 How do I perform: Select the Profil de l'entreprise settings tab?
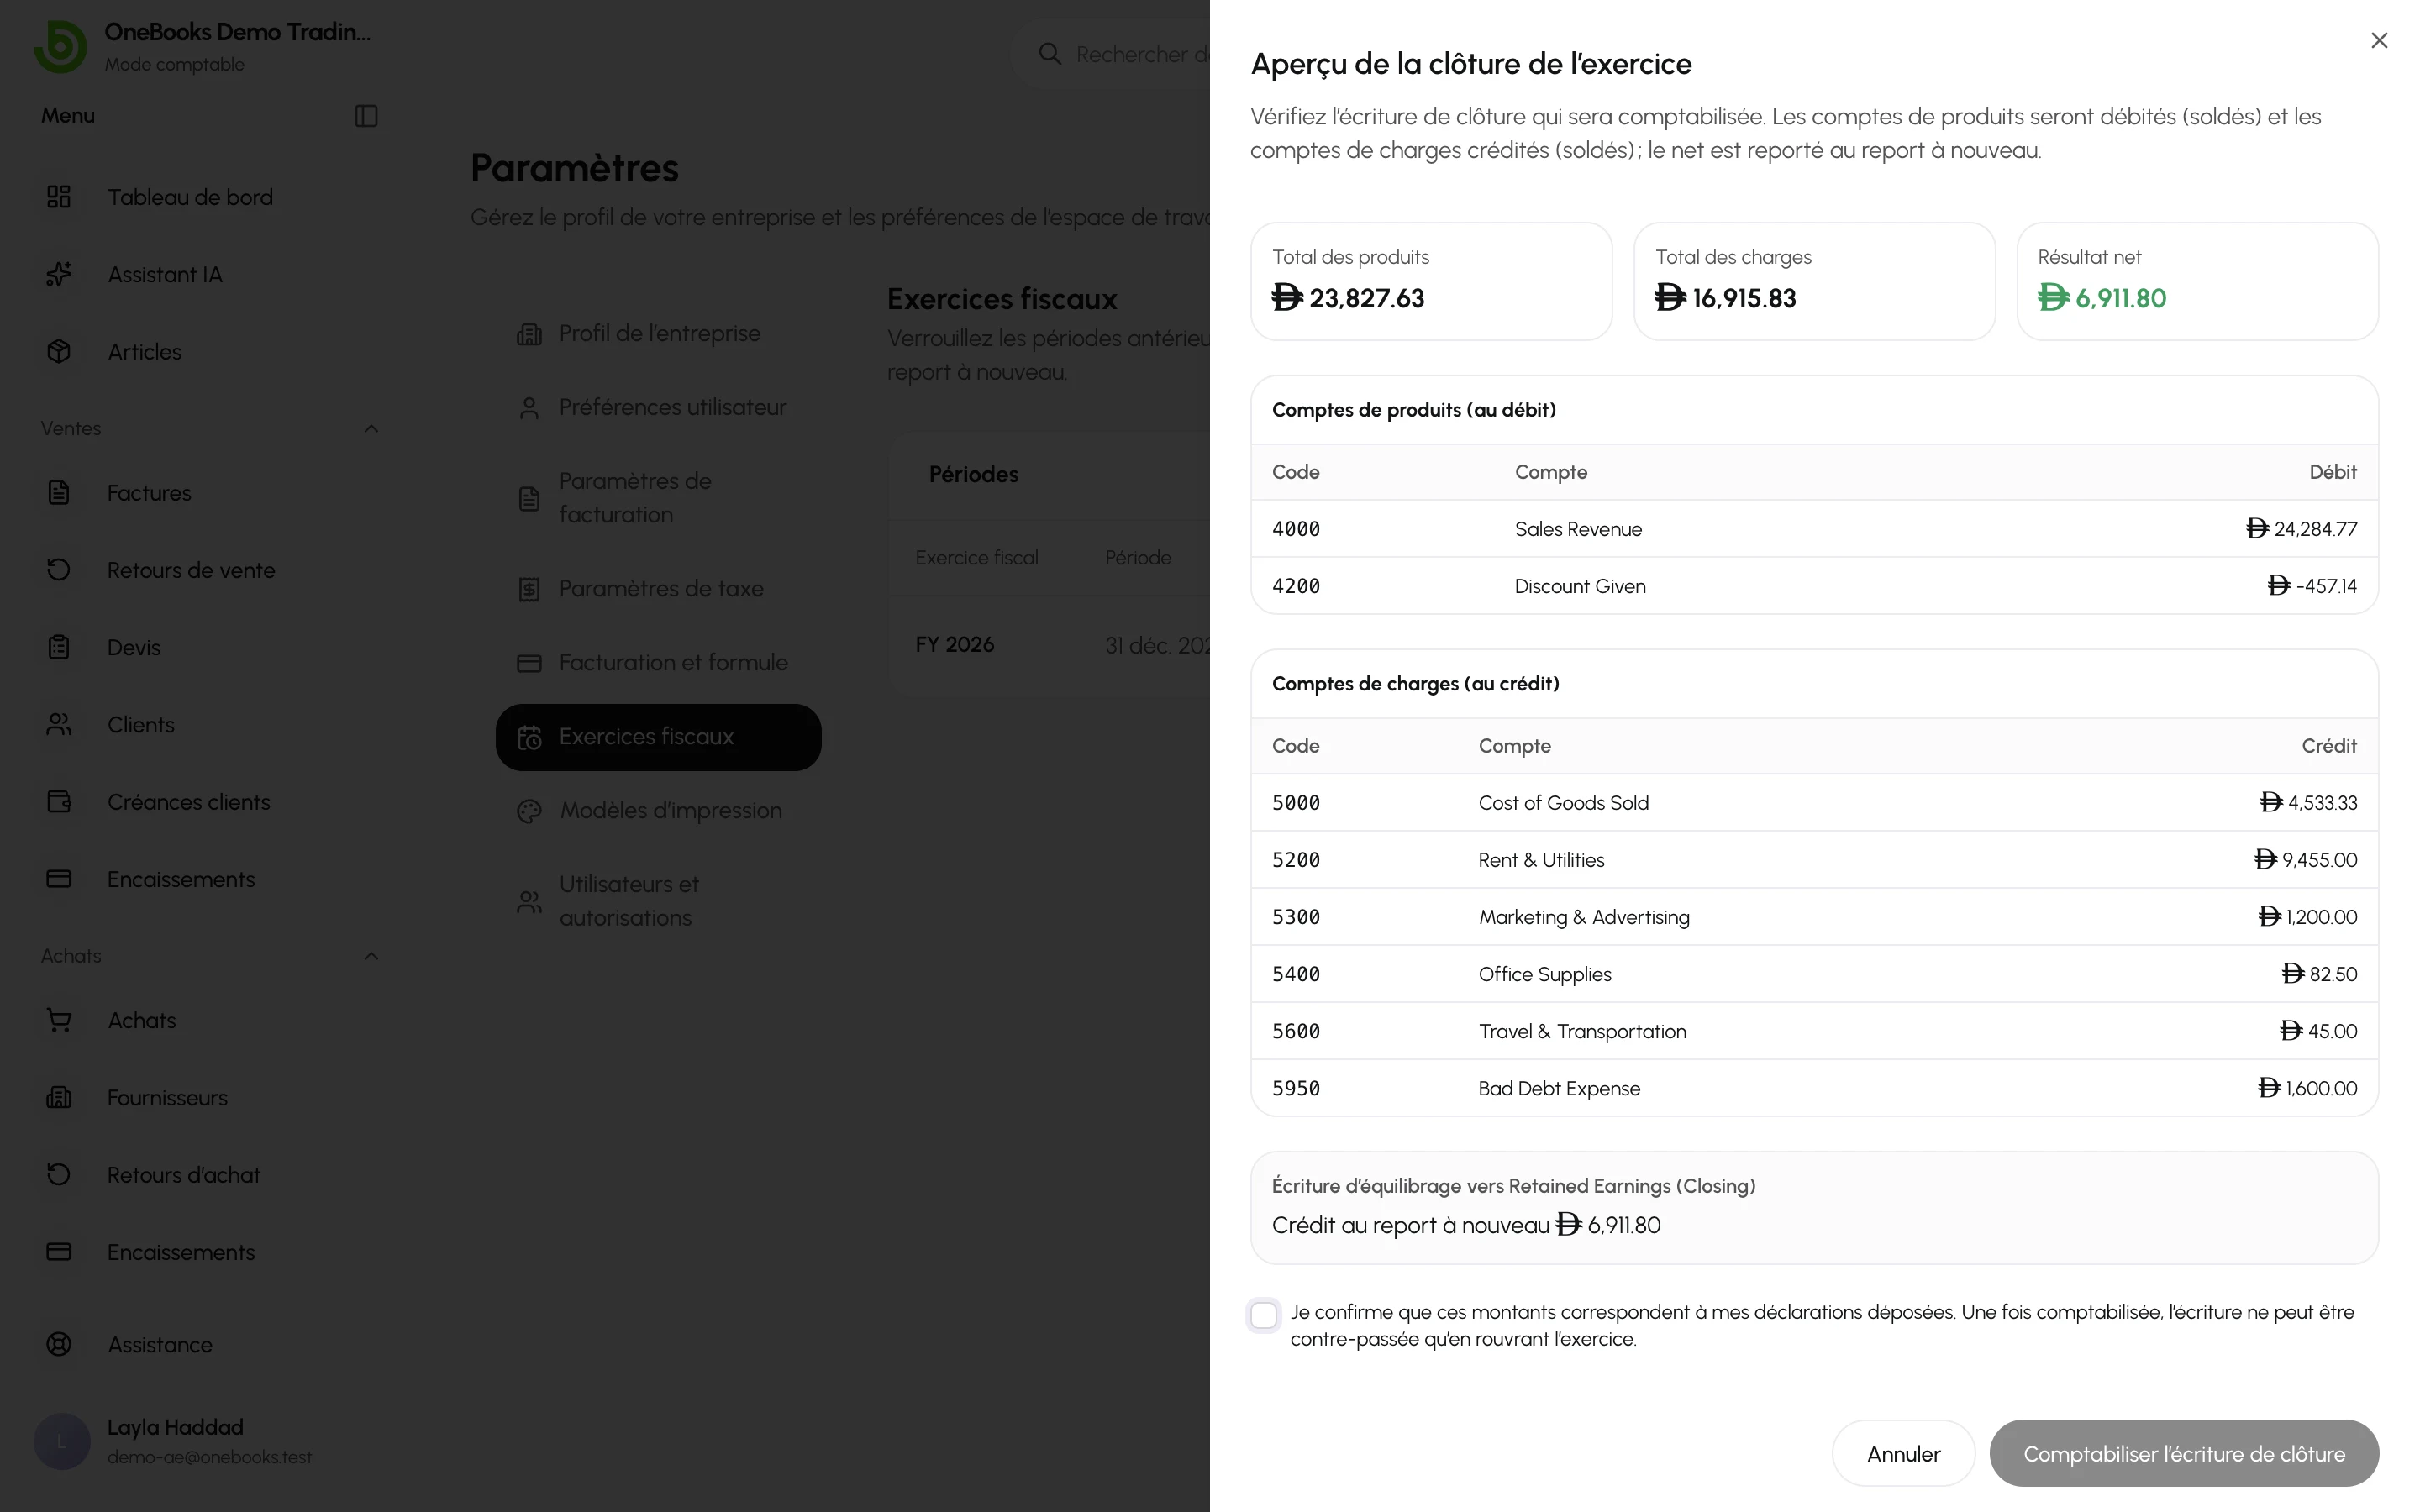pos(658,333)
